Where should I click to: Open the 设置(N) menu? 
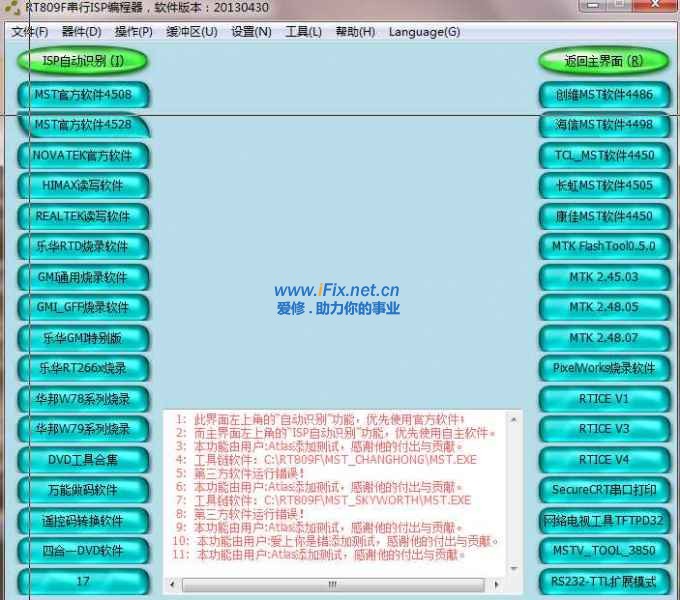pos(251,32)
